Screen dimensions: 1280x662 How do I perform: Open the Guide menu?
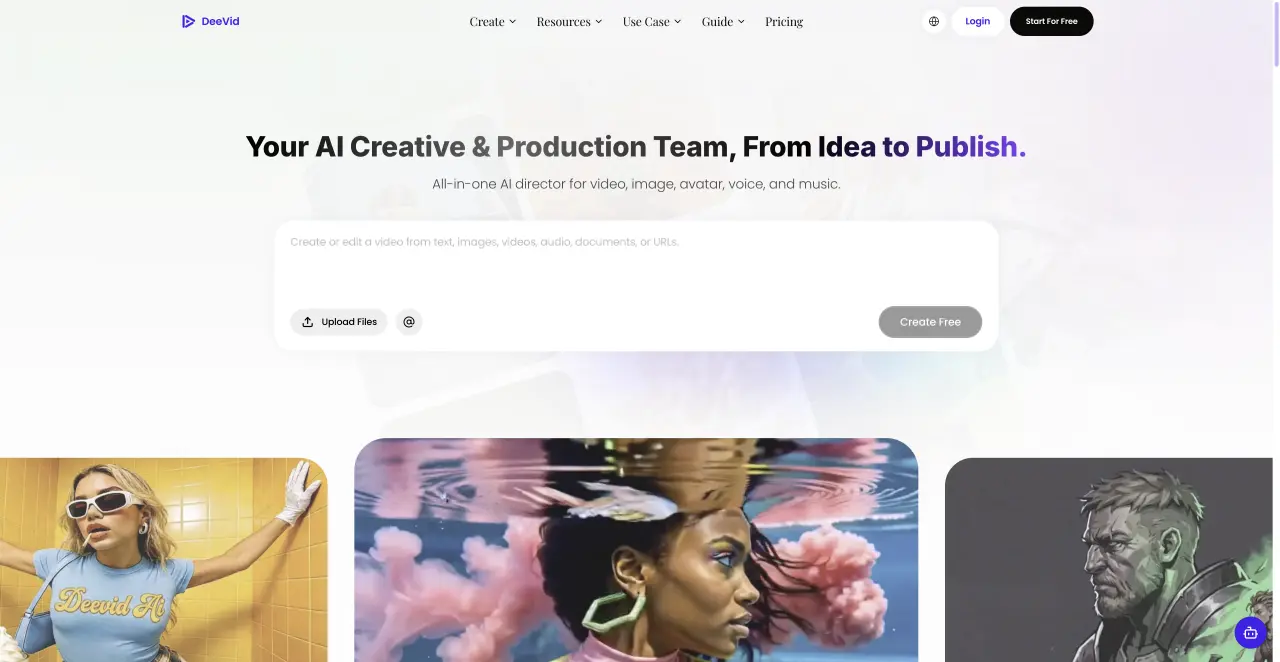tap(723, 21)
